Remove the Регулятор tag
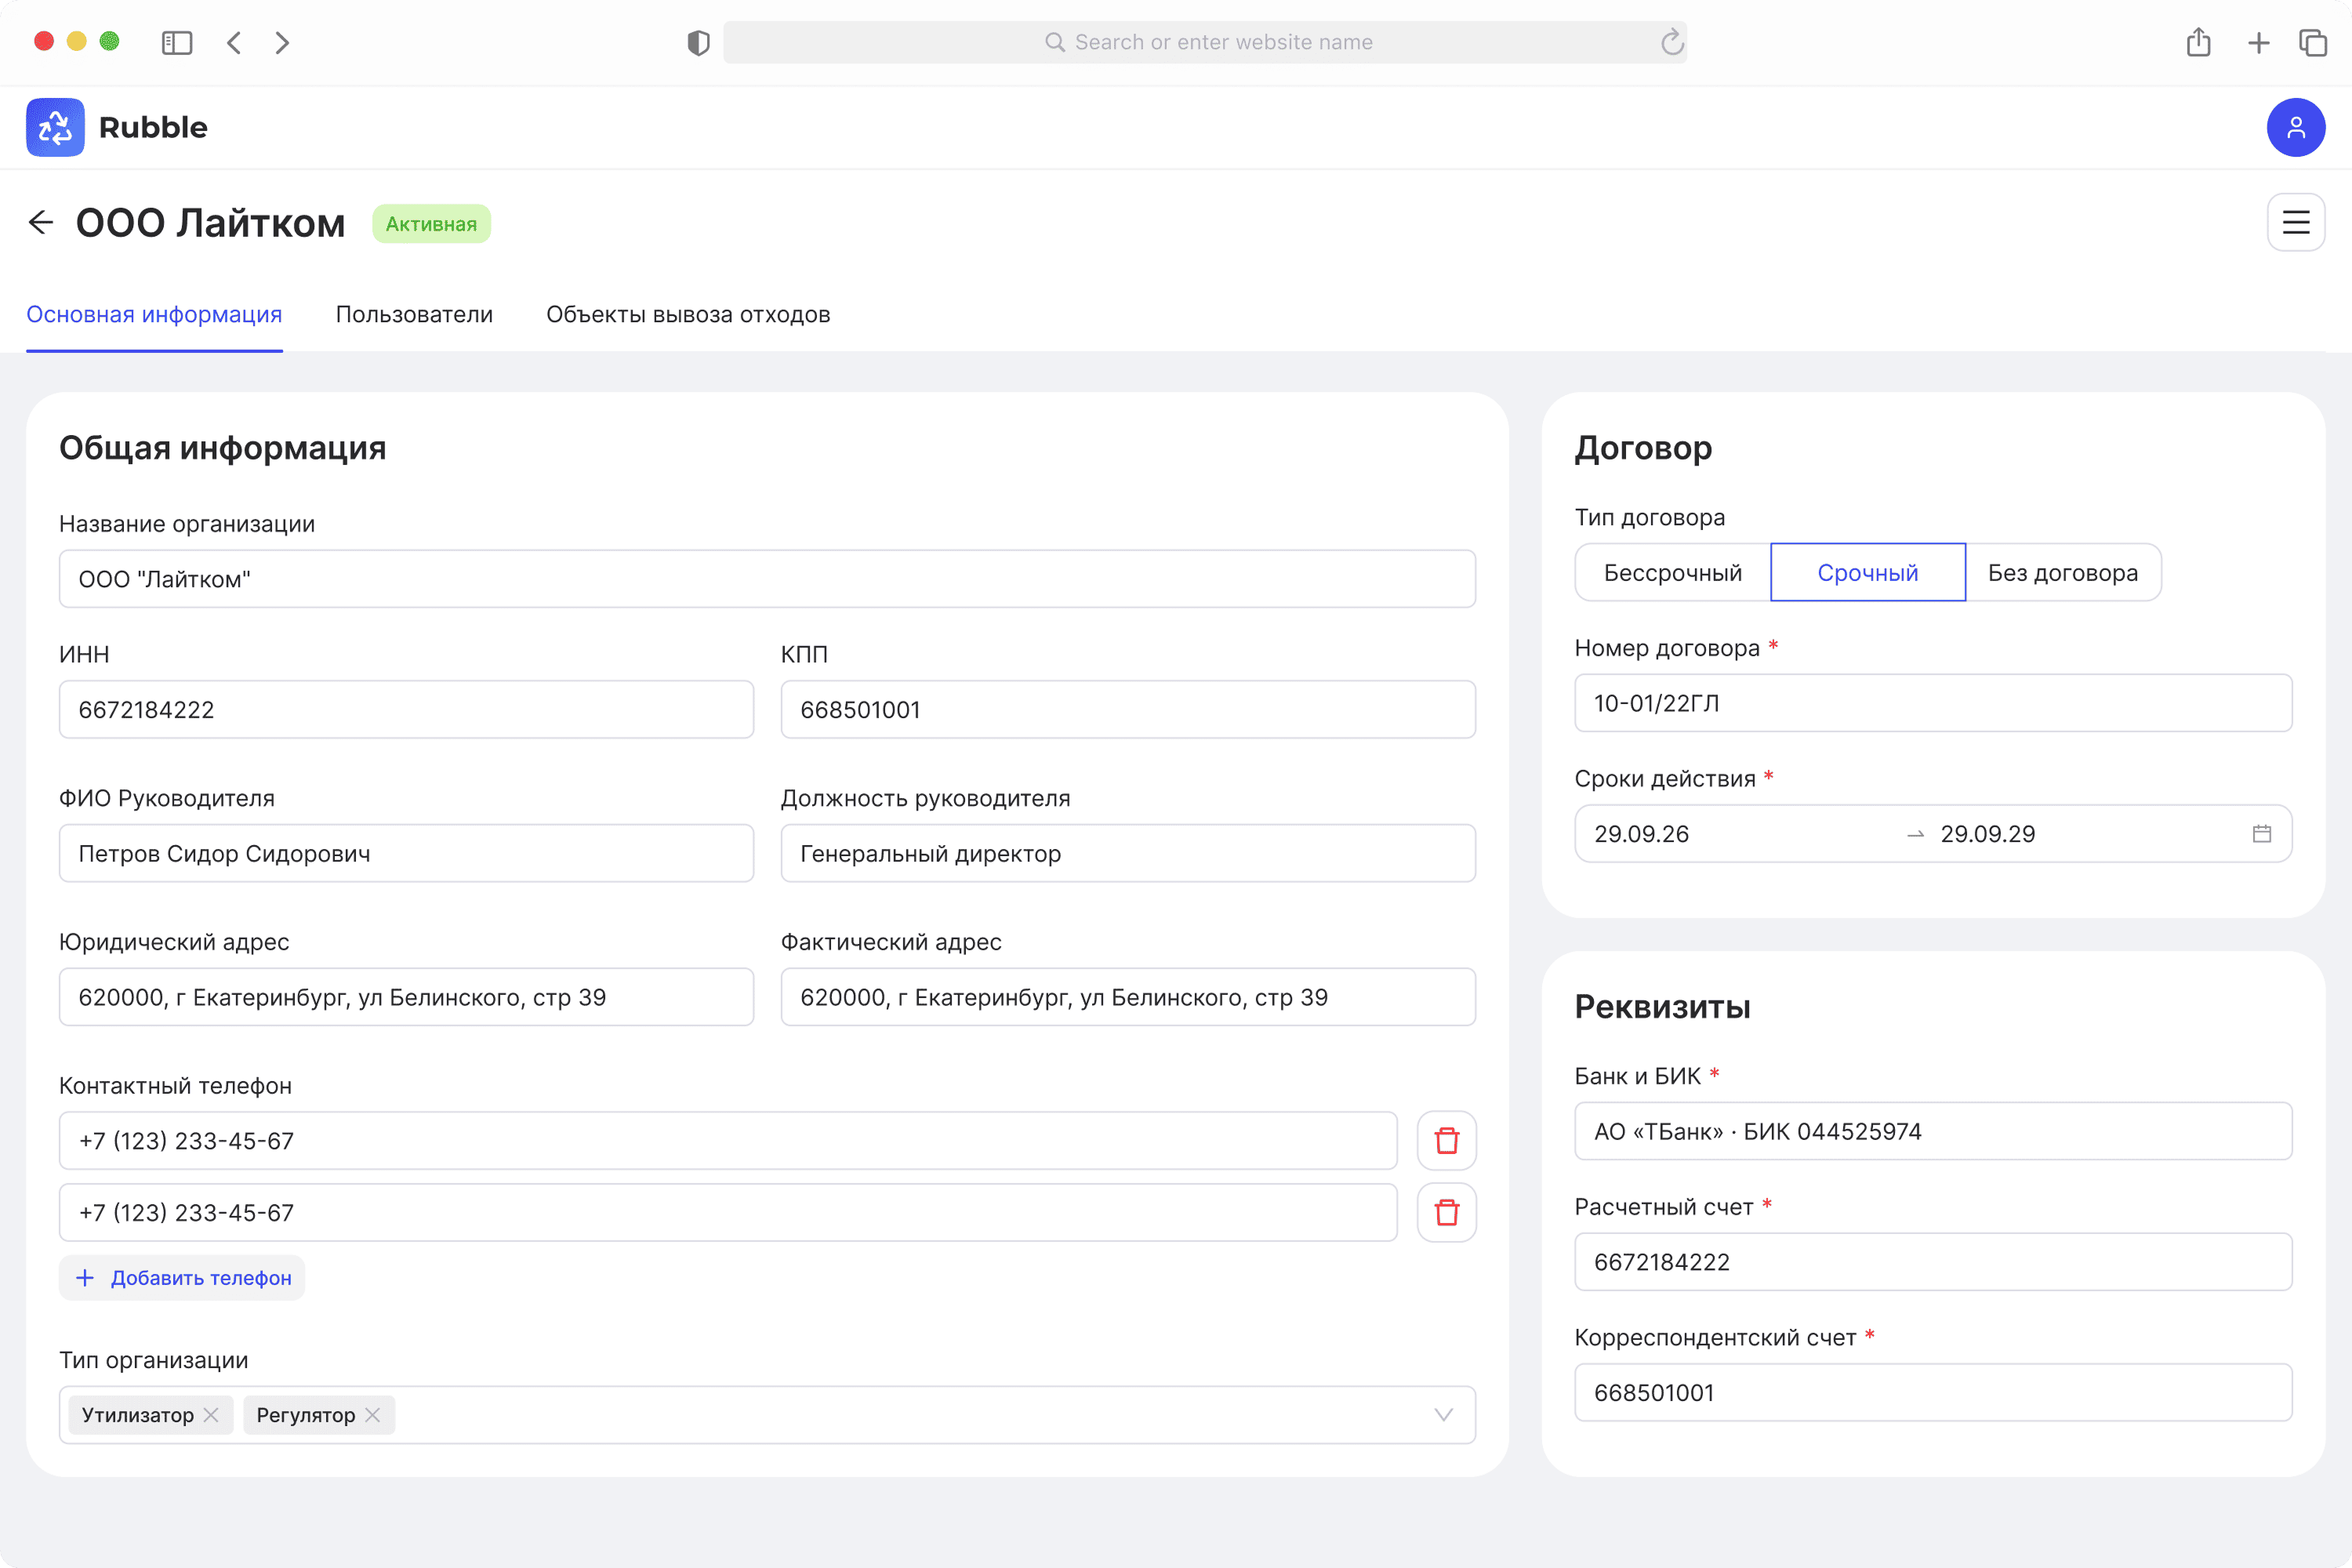 coord(372,1414)
